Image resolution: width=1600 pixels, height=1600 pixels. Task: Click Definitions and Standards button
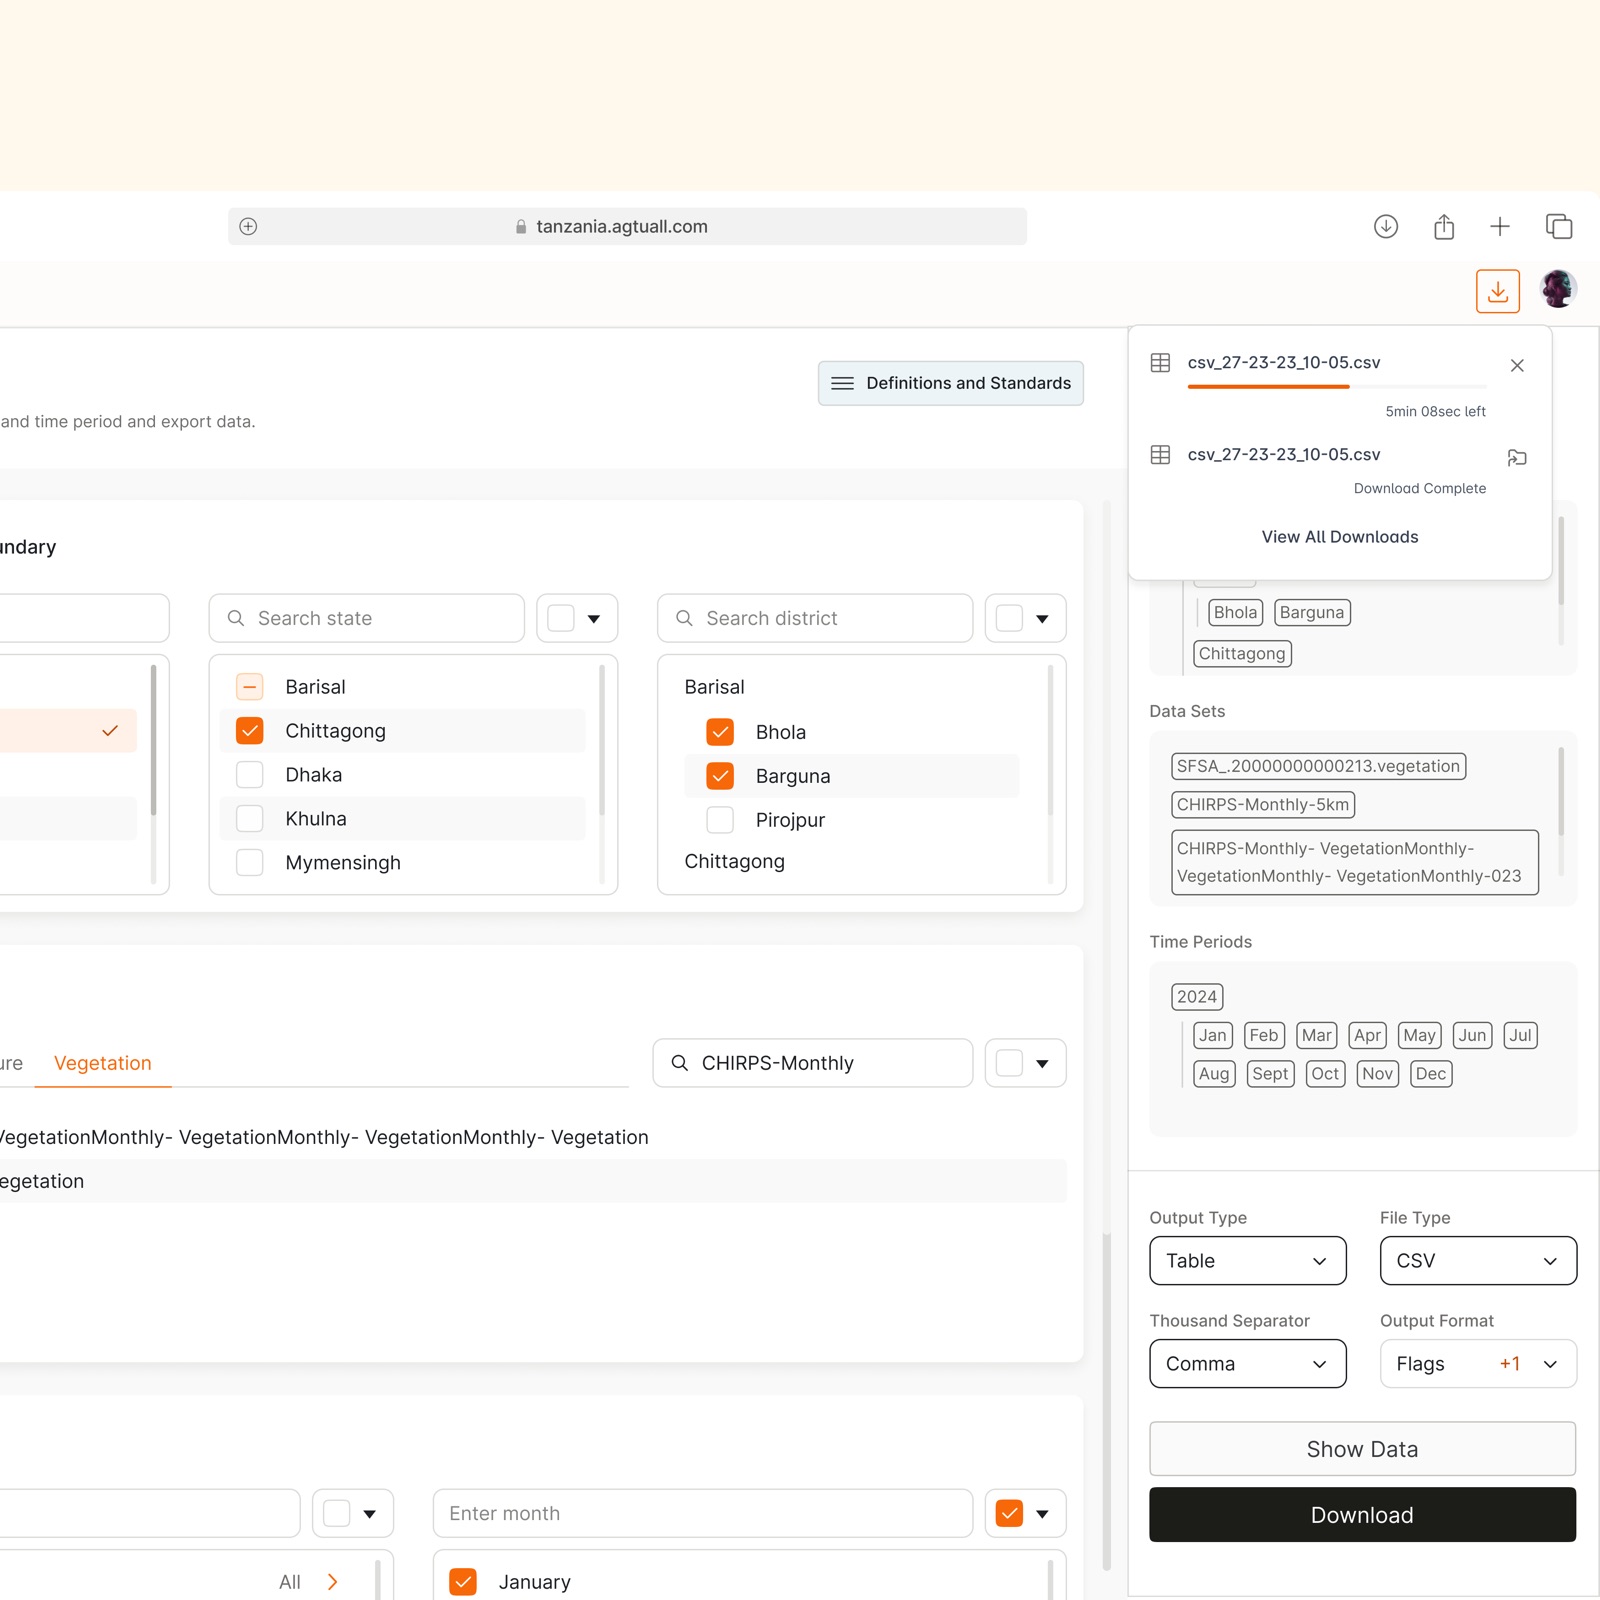(950, 383)
